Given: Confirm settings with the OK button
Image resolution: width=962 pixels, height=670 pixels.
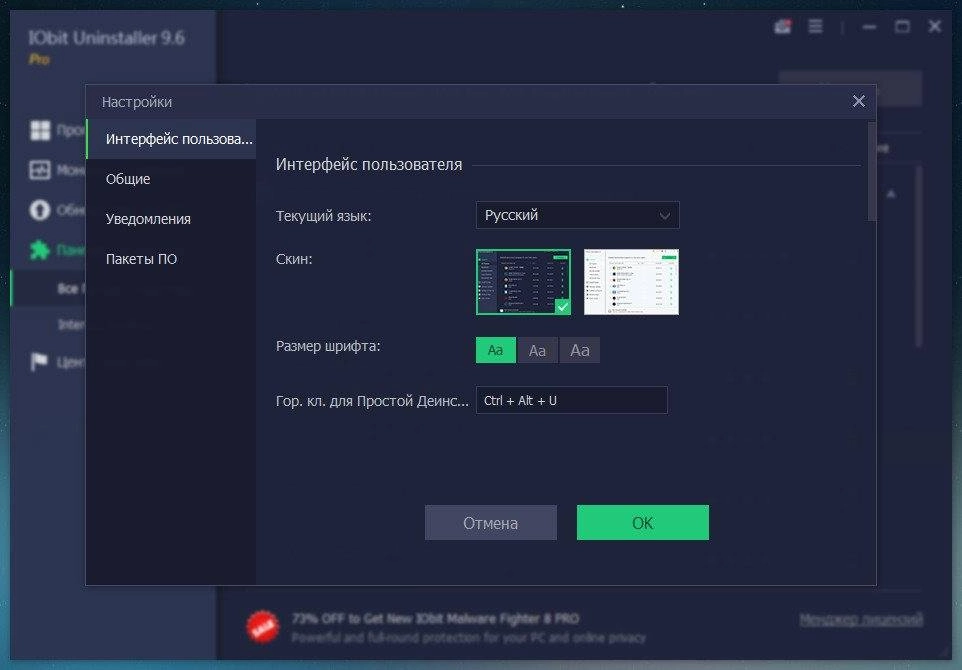Looking at the screenshot, I should (x=643, y=523).
